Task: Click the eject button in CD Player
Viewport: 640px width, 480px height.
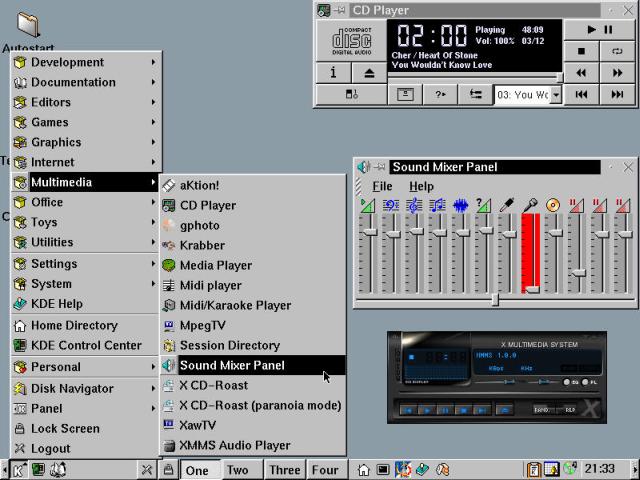Action: click(x=369, y=73)
